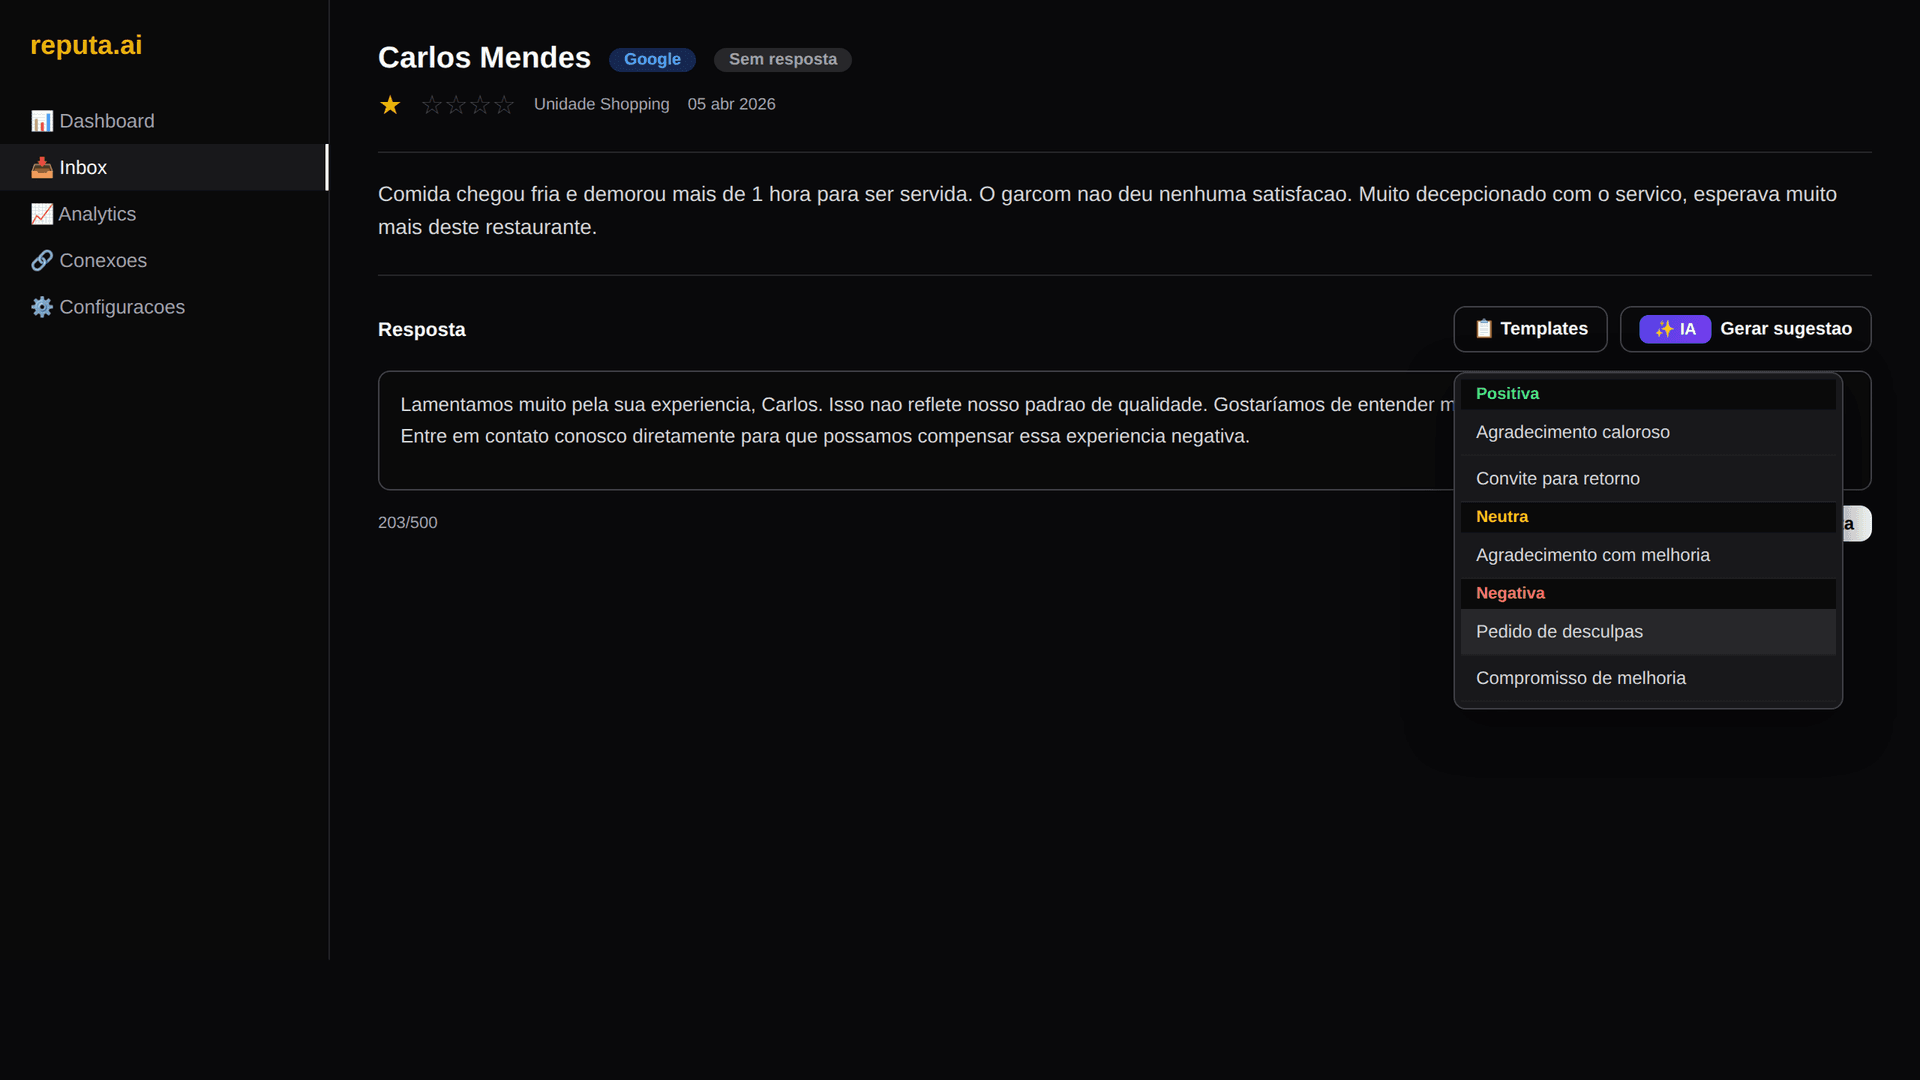Click the Analytics trend chart icon
This screenshot has width=1920, height=1080.
point(42,214)
